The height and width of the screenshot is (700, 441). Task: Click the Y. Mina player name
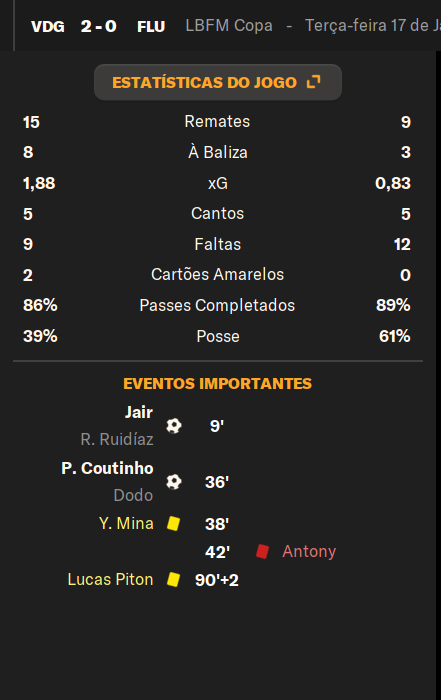(126, 523)
